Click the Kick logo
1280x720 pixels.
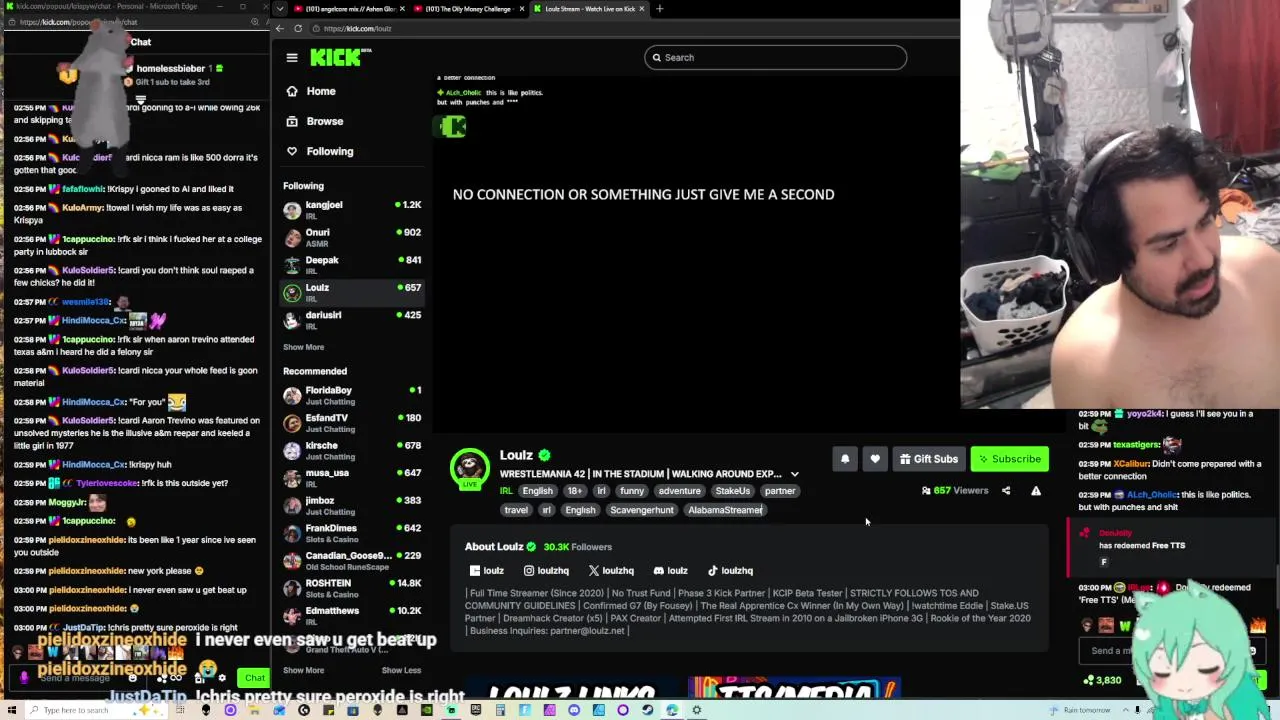pyautogui.click(x=340, y=57)
